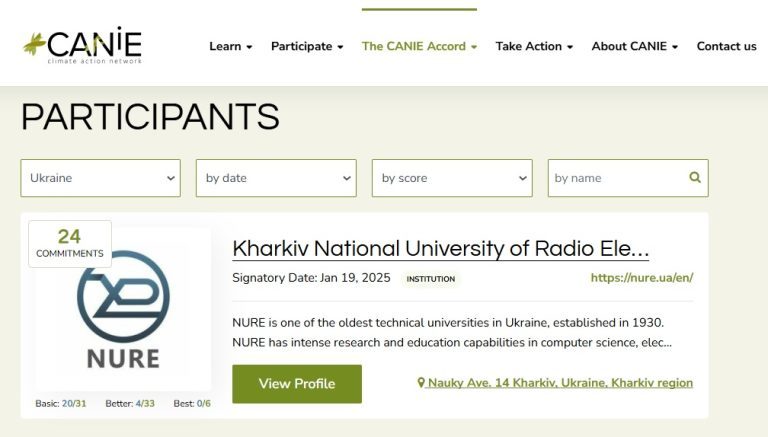Open the Learn menu
The width and height of the screenshot is (768, 437).
tap(230, 46)
